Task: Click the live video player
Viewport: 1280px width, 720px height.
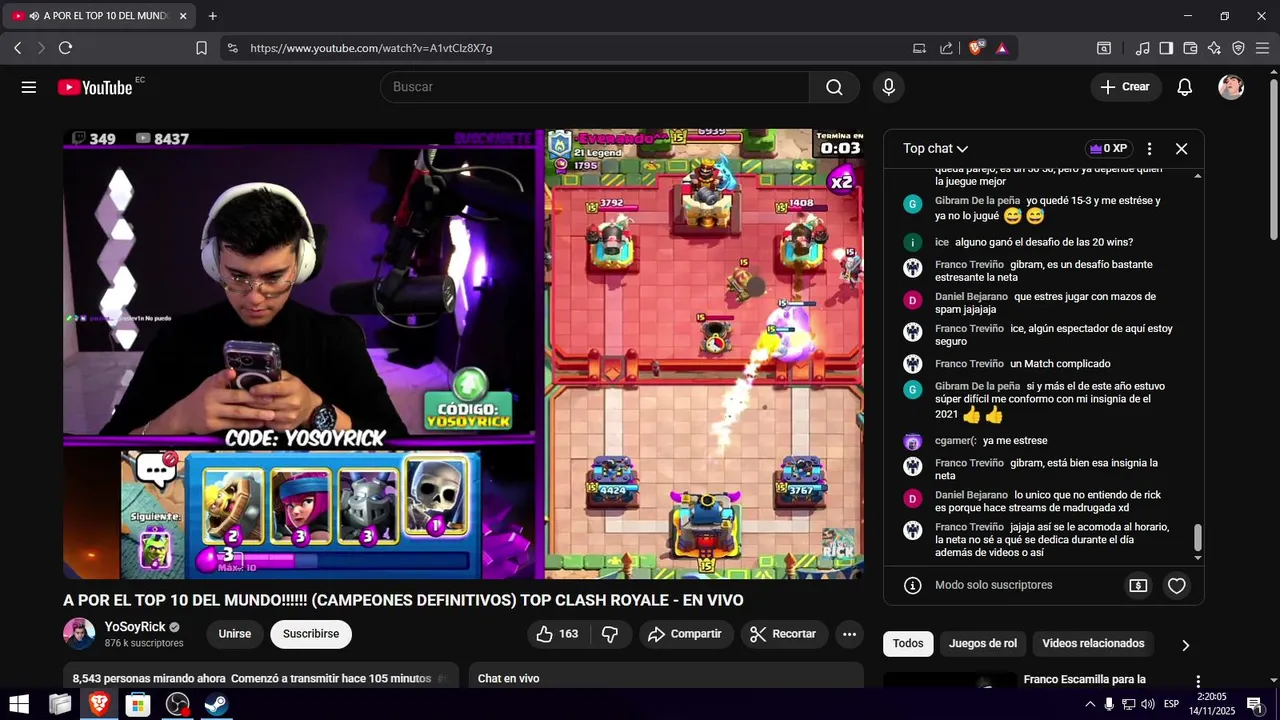Action: 463,354
